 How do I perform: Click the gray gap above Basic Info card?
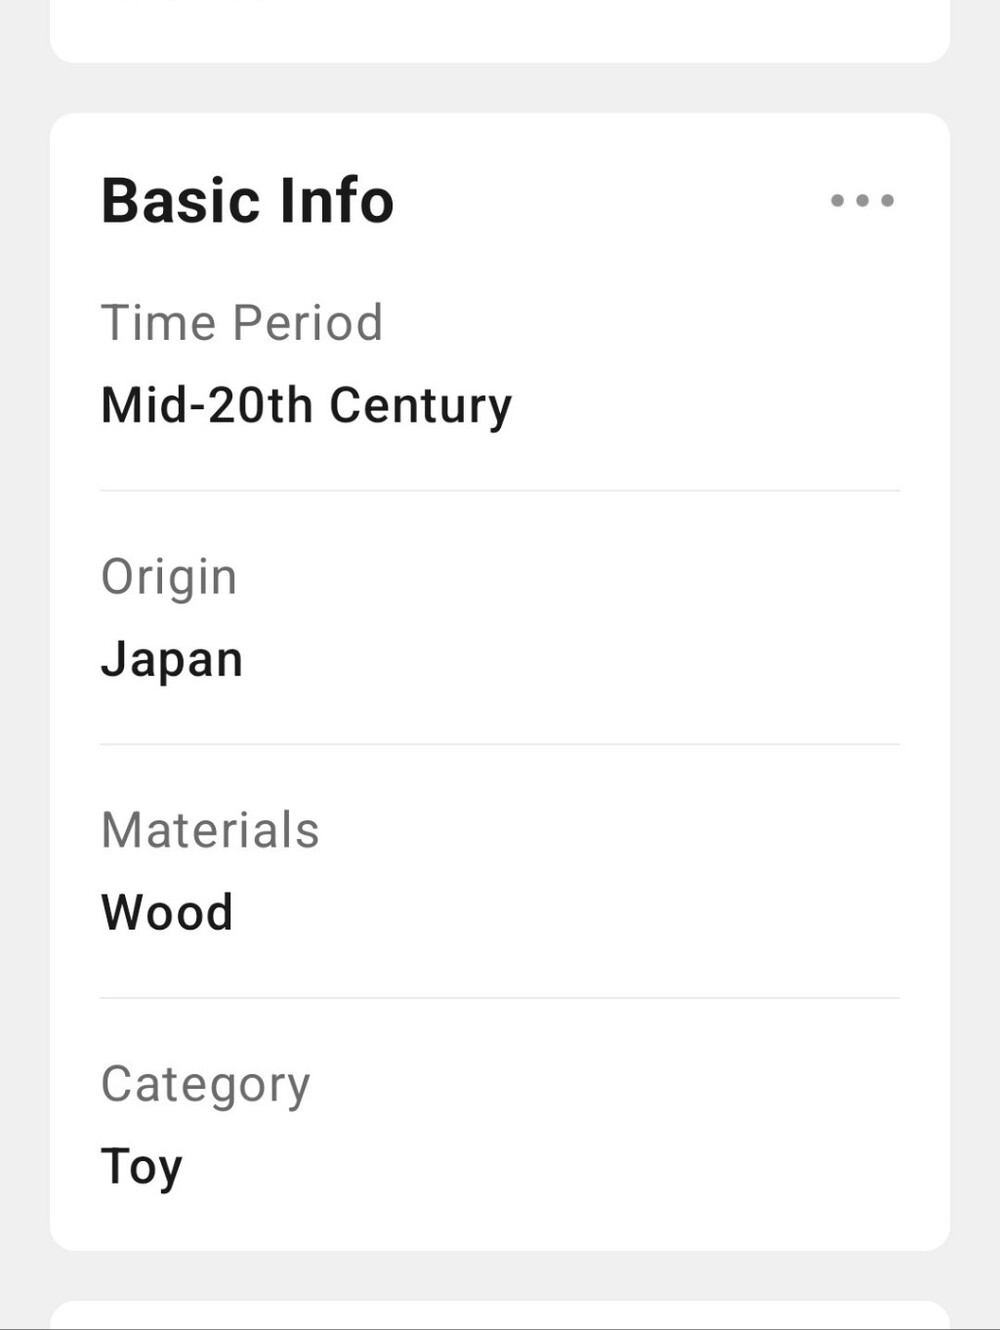click(x=500, y=88)
